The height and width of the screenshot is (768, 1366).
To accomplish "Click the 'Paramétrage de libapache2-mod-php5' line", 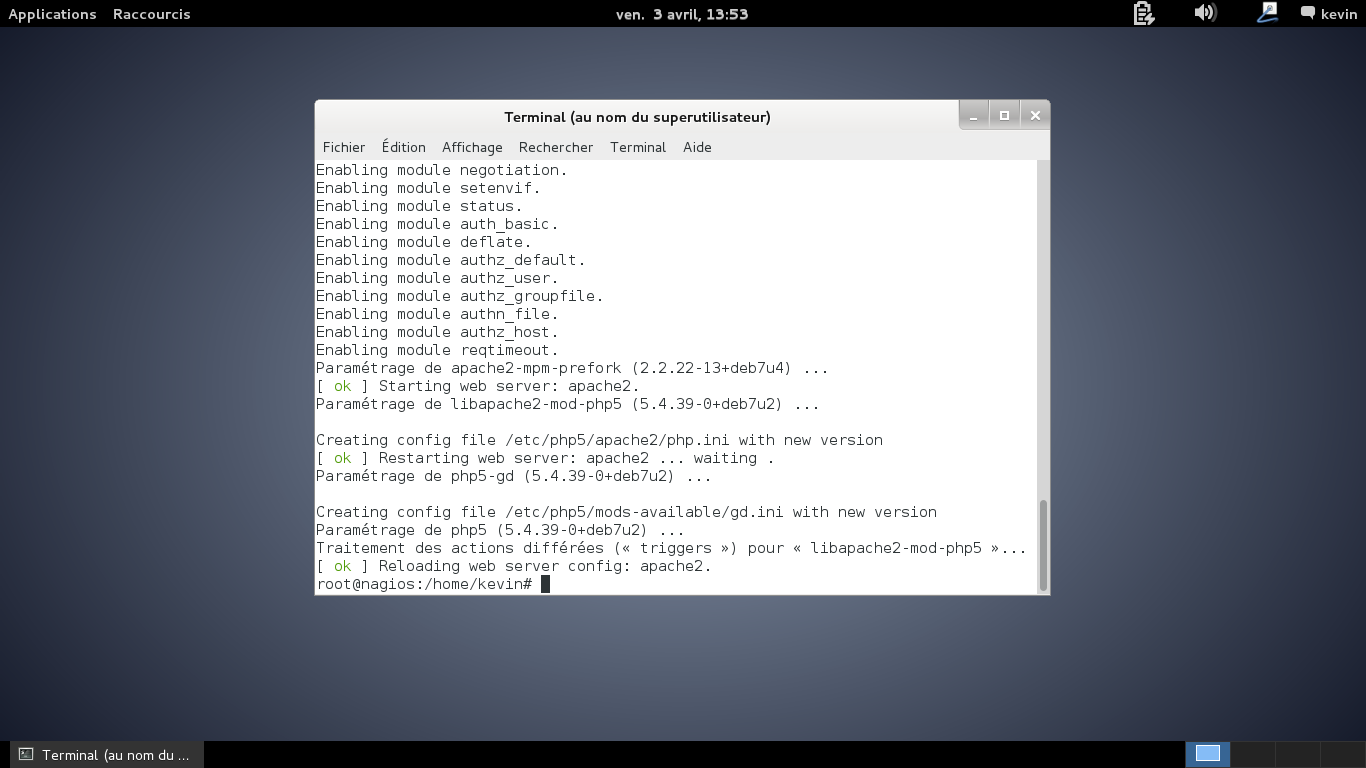I will [x=568, y=404].
